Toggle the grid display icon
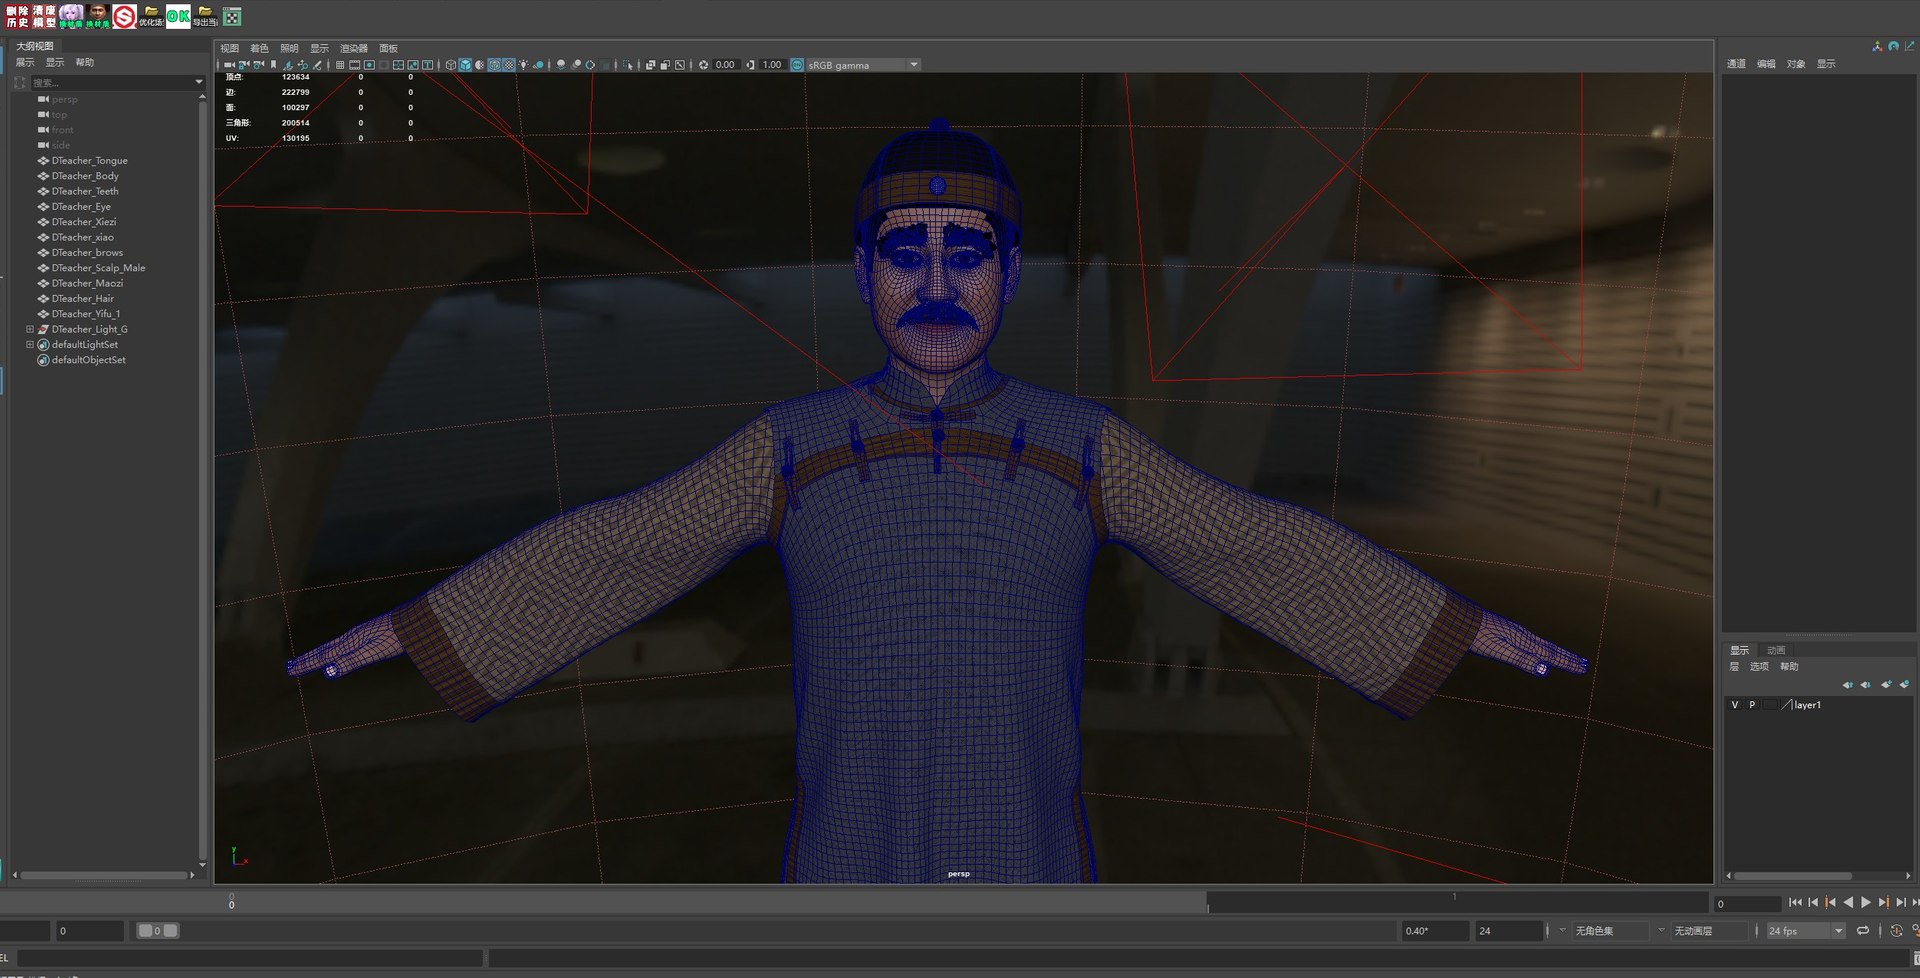Image resolution: width=1920 pixels, height=978 pixels. [x=340, y=65]
